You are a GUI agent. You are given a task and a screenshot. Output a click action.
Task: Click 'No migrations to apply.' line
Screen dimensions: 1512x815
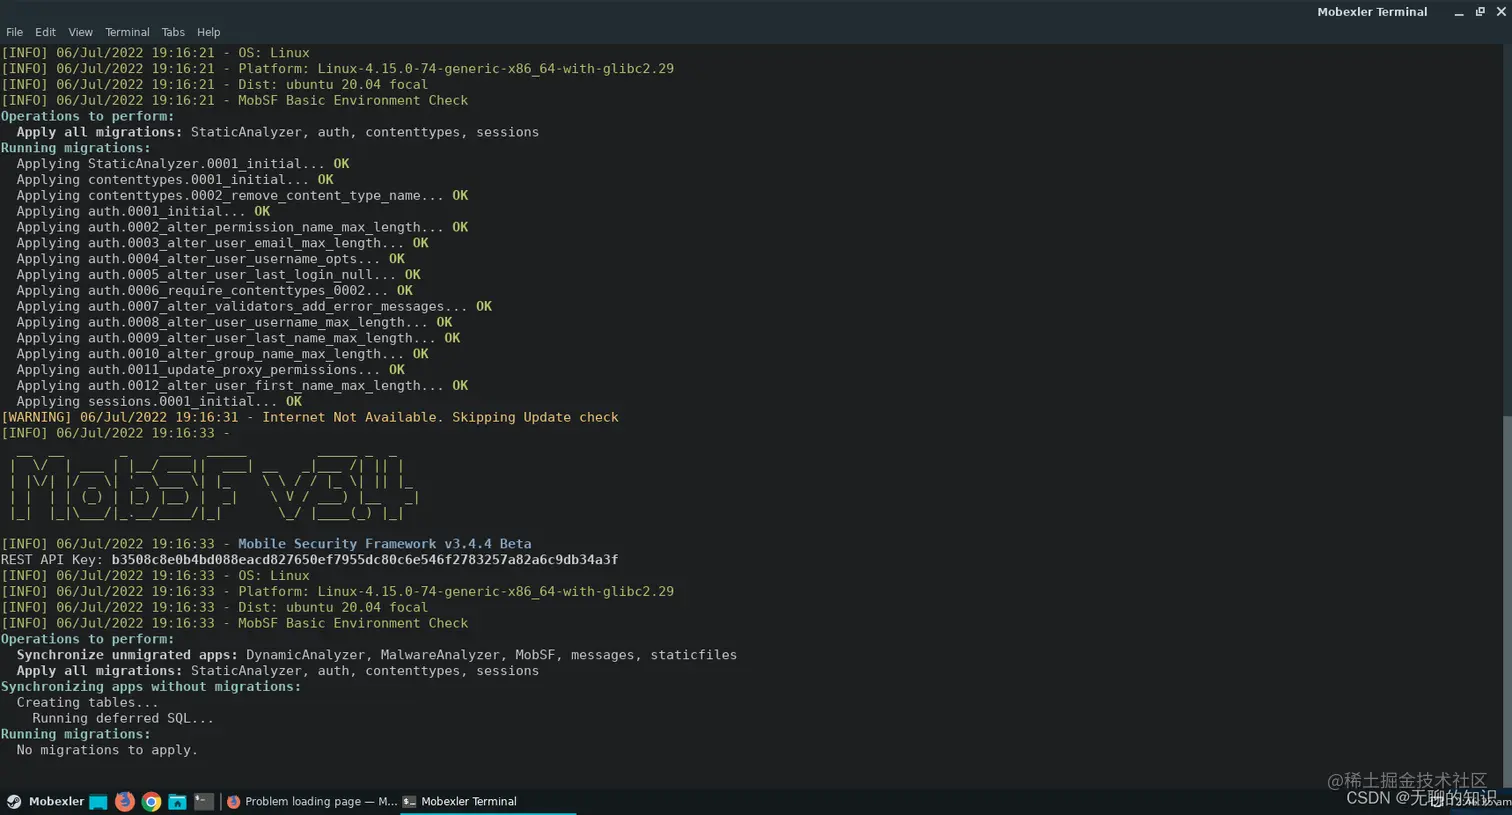coord(107,750)
